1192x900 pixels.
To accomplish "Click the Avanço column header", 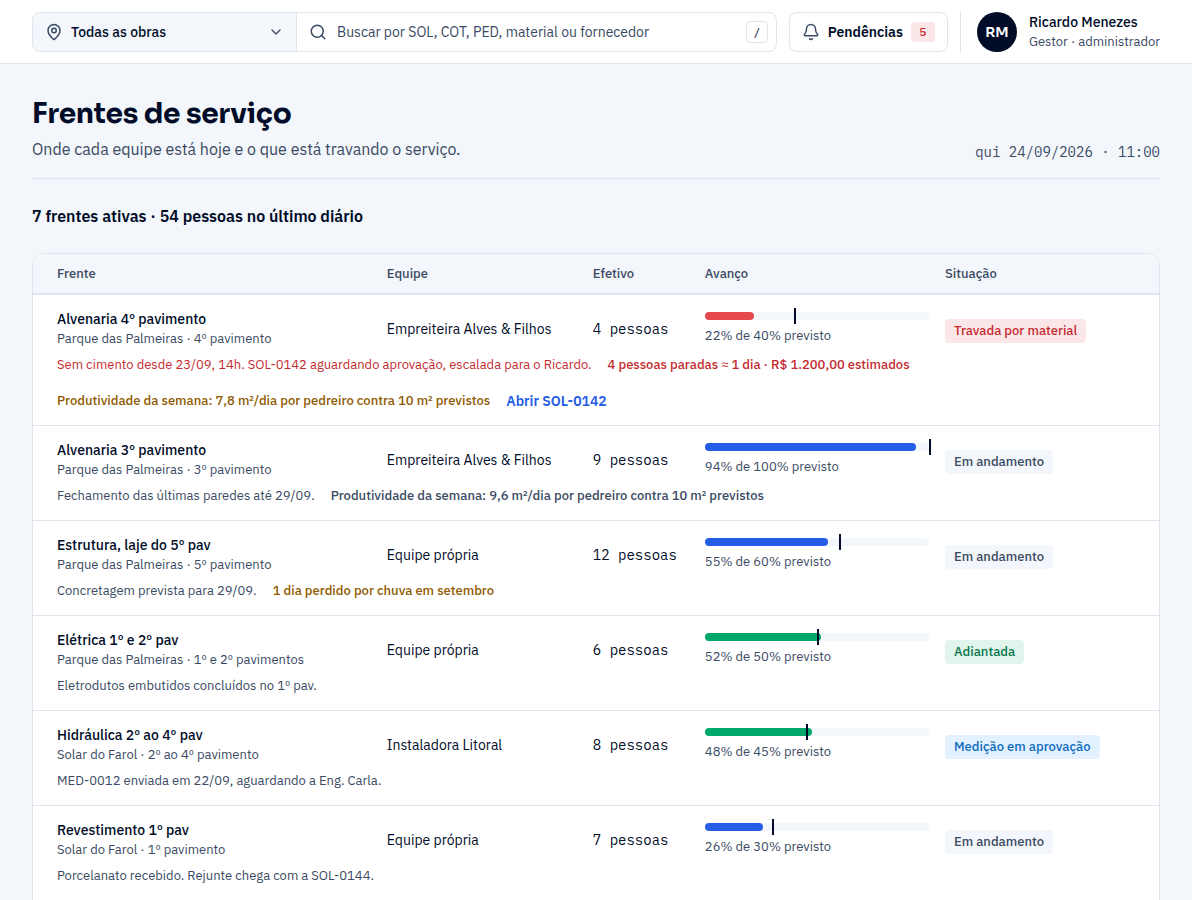I will 726,274.
